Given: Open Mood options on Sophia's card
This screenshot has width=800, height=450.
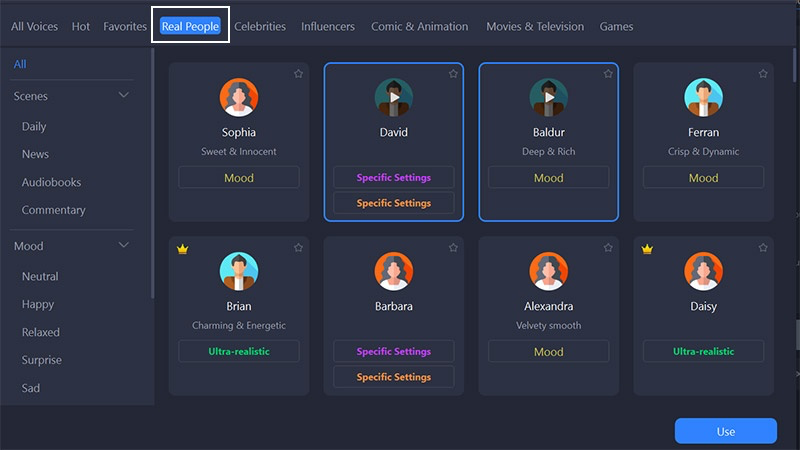Looking at the screenshot, I should (x=239, y=178).
